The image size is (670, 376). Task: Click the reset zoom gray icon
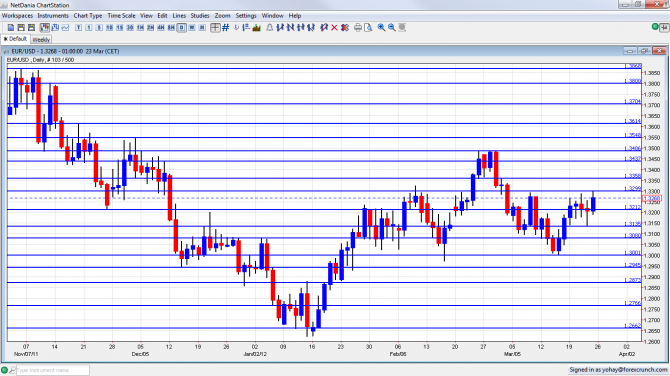pos(403,27)
